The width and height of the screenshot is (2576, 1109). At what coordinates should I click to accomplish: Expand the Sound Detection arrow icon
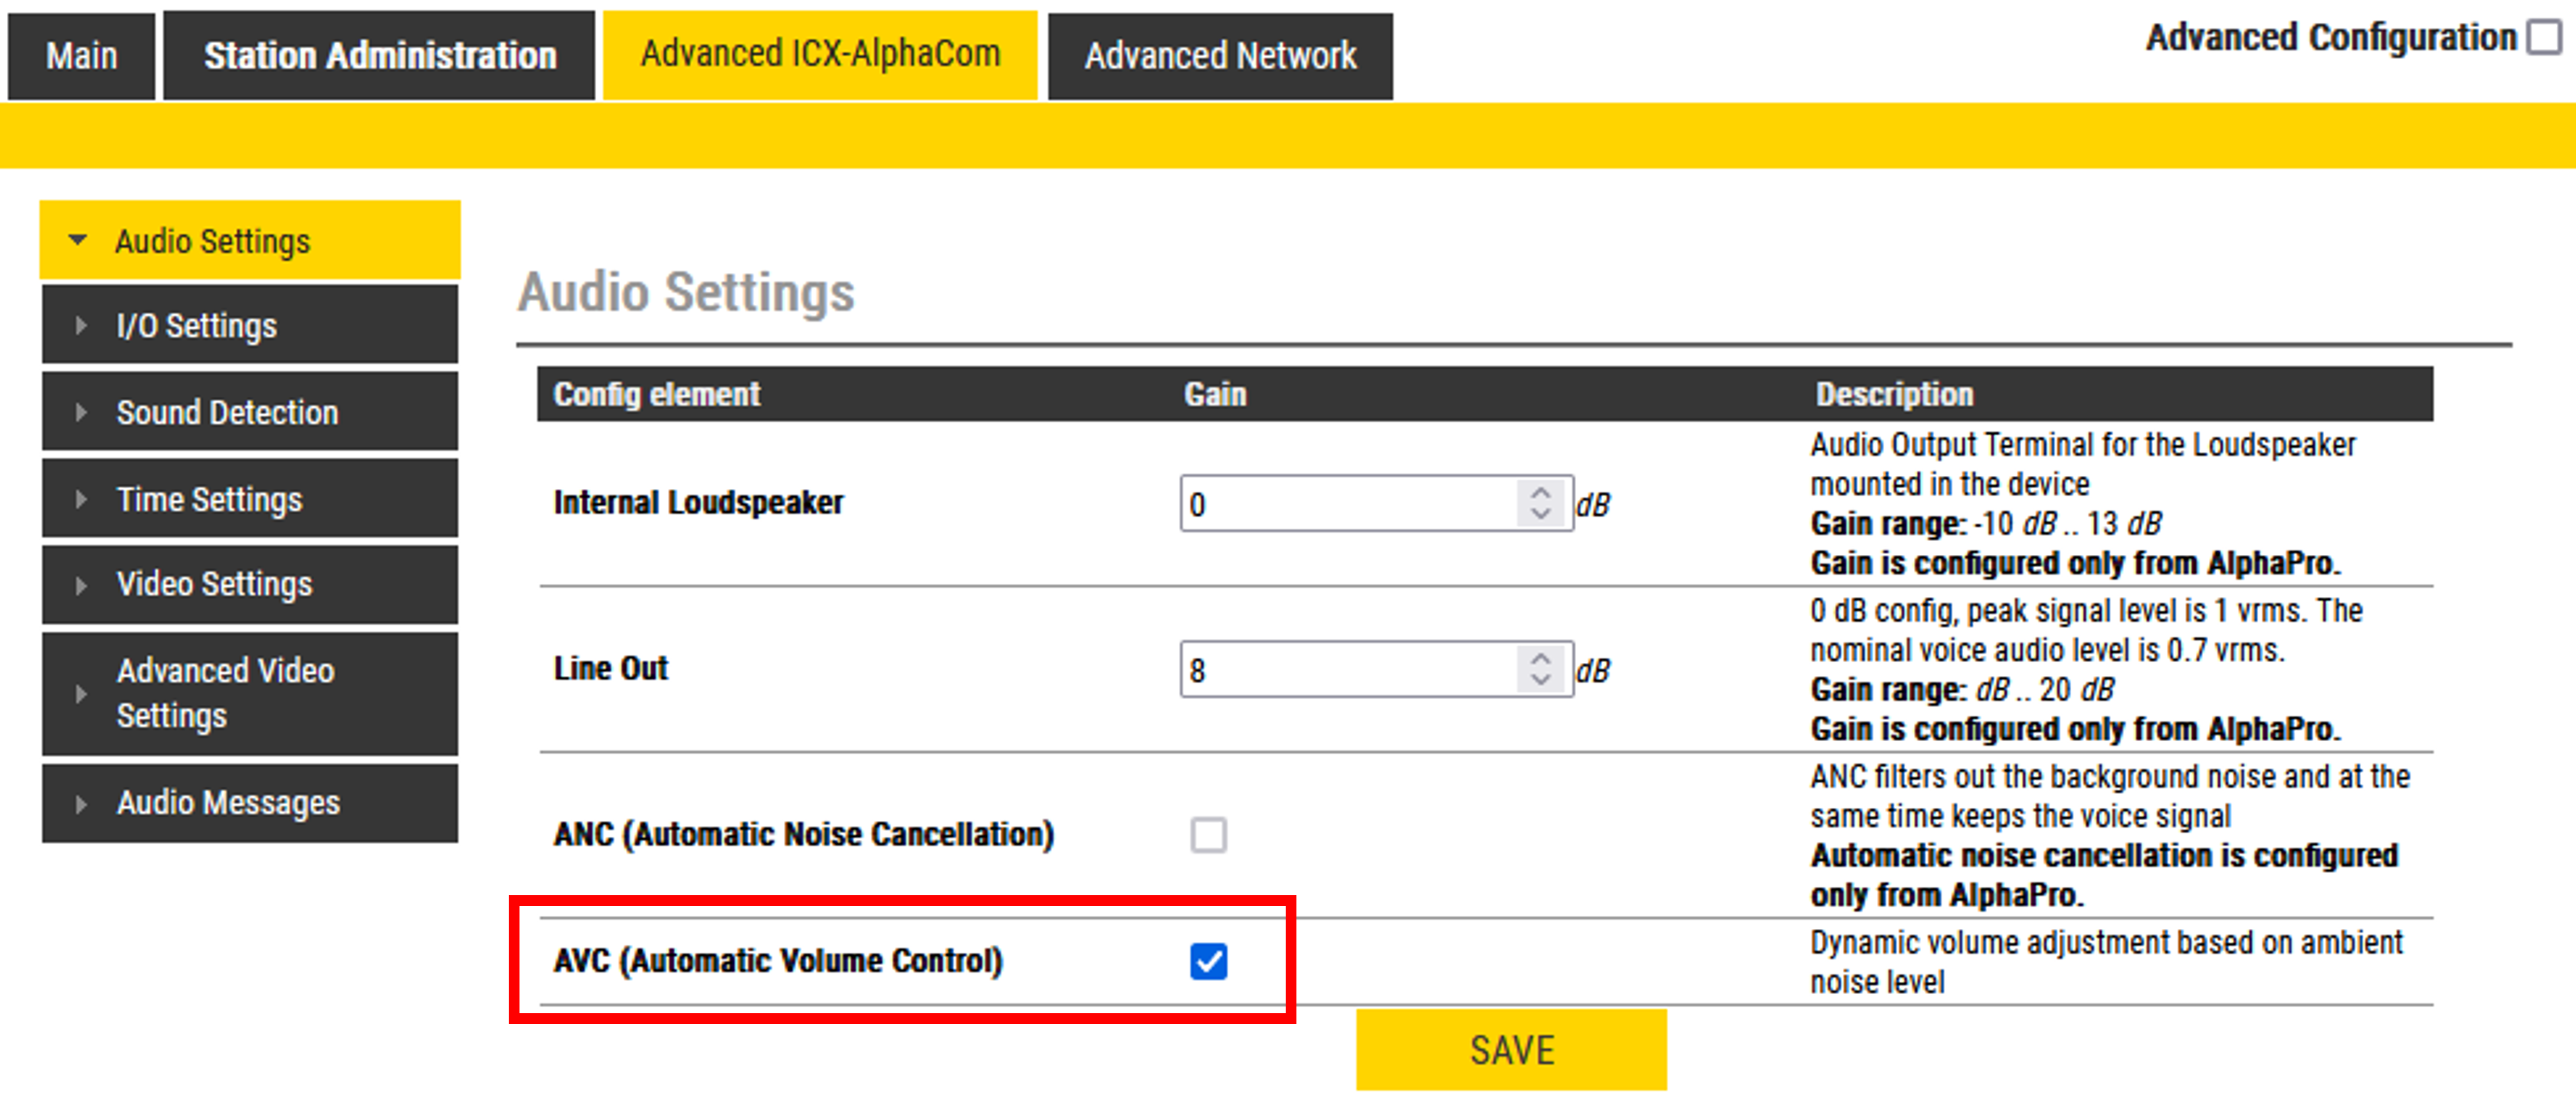pos(81,412)
